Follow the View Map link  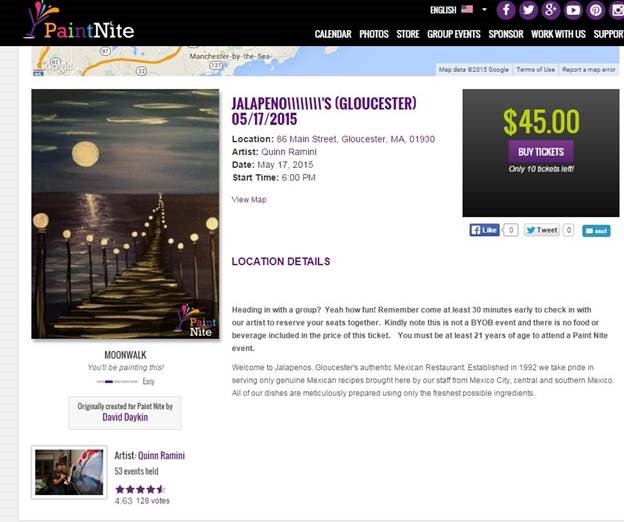coord(249,199)
